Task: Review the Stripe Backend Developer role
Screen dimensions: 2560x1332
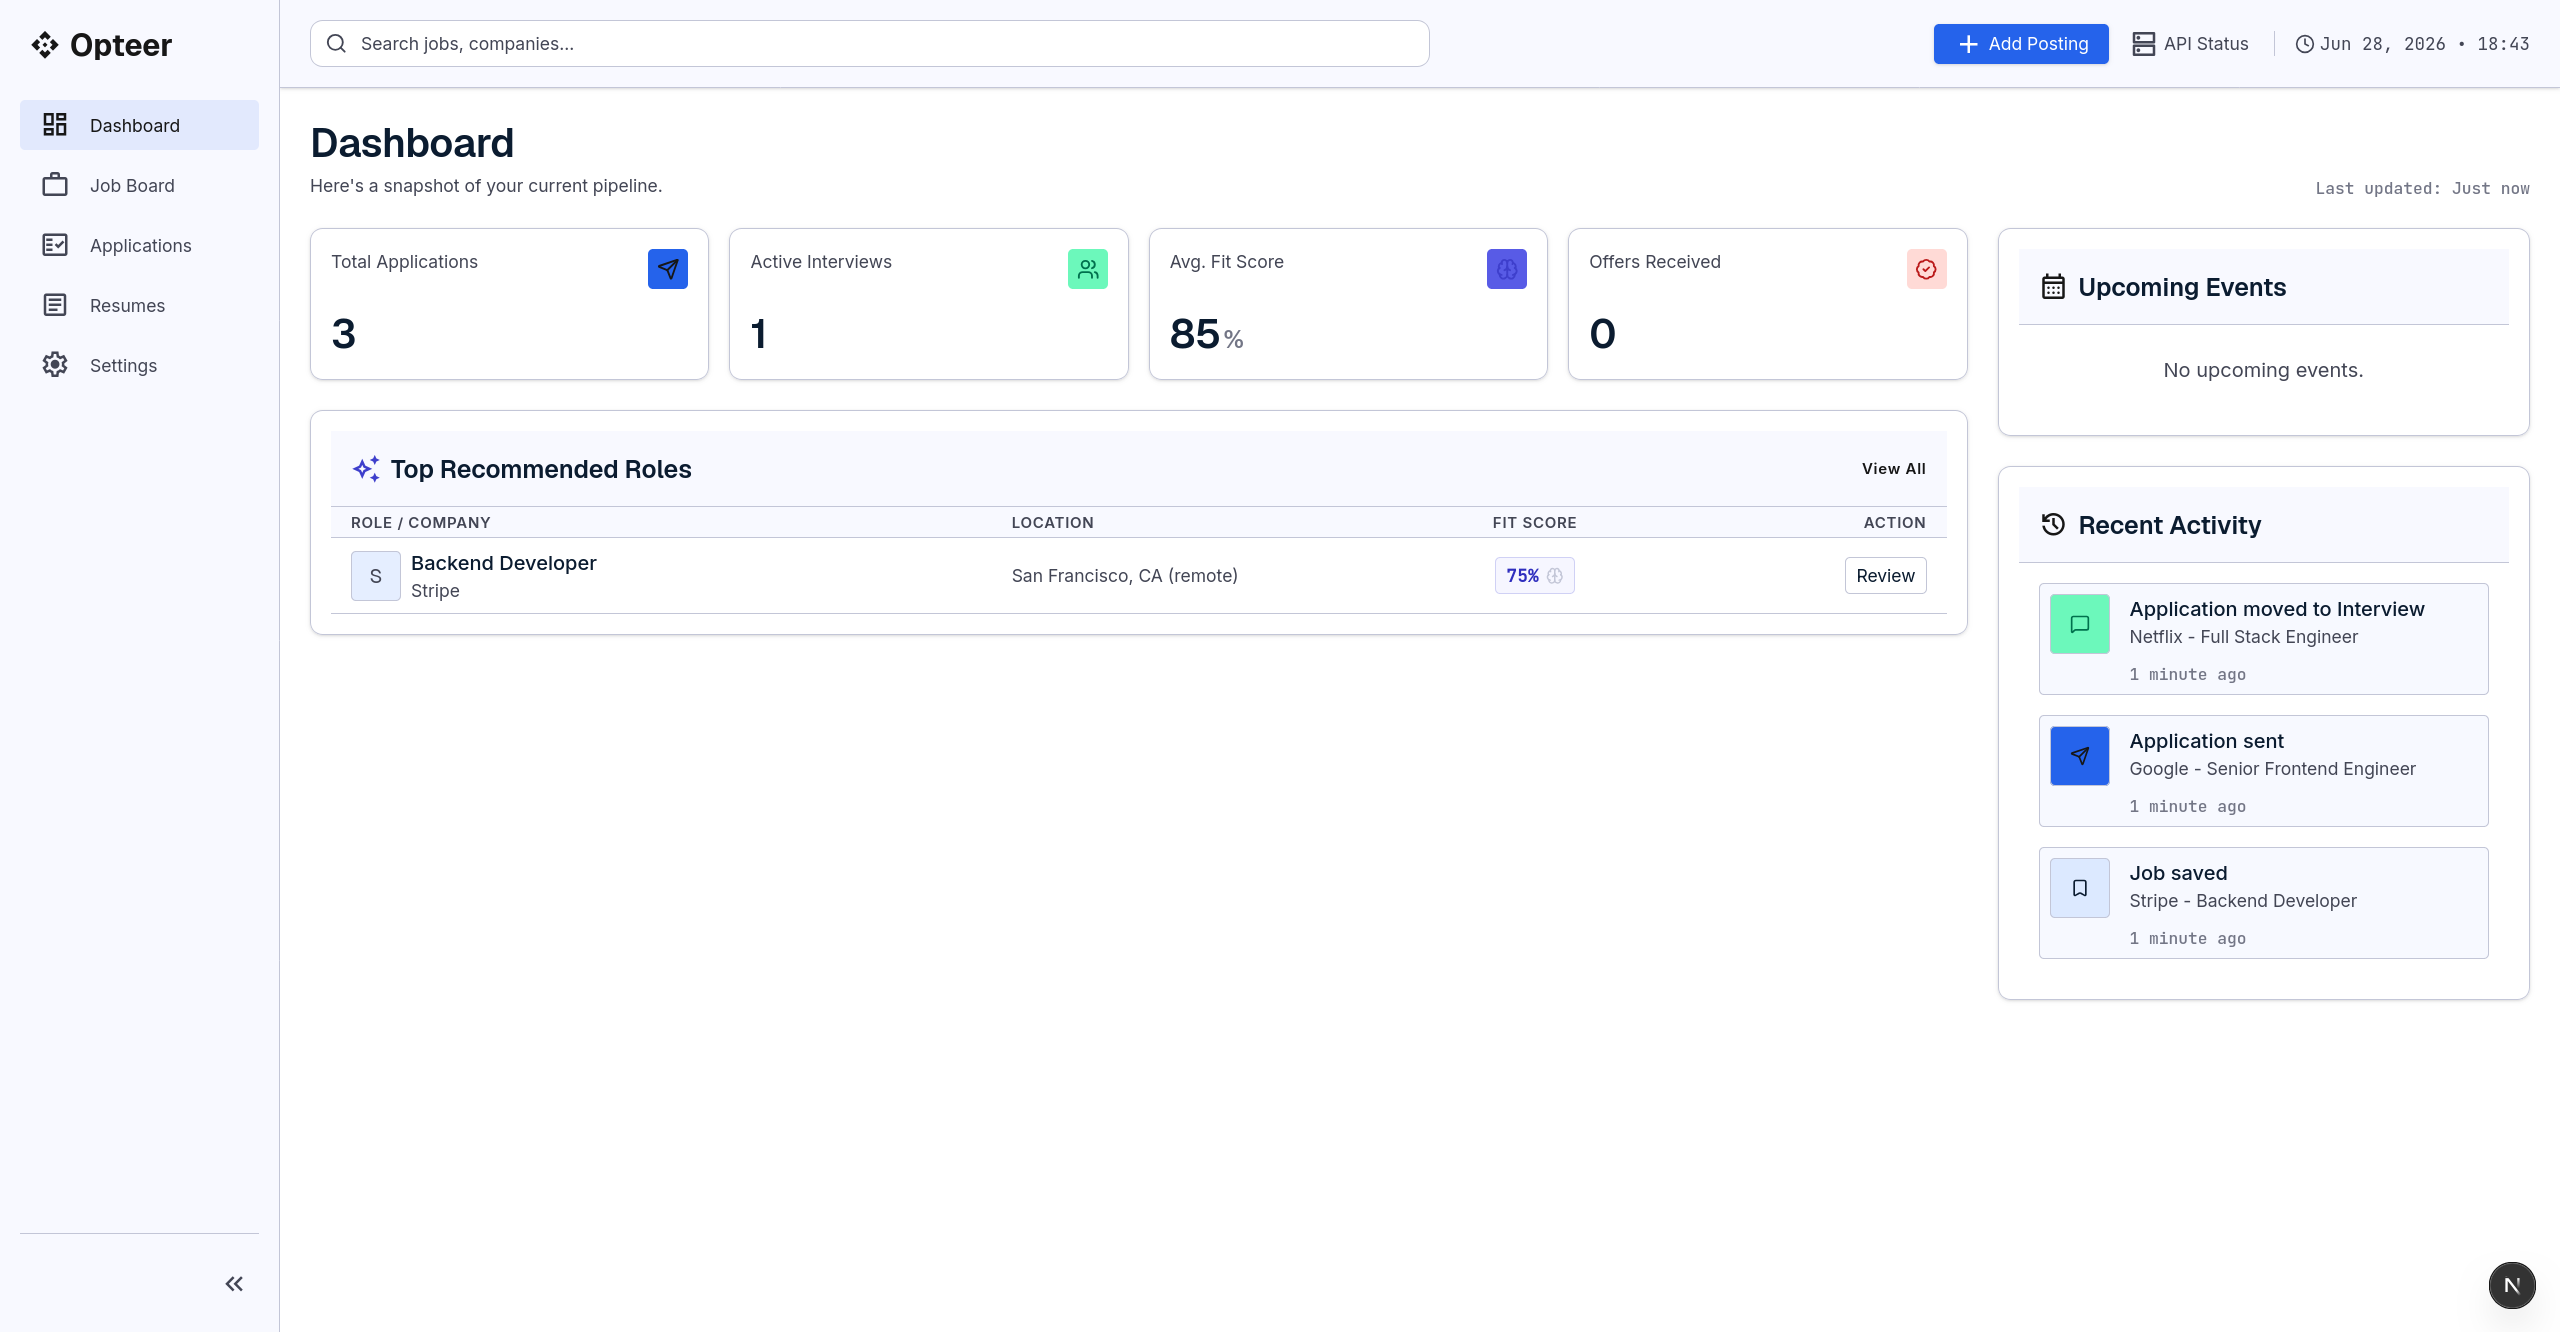Action: pos(1885,576)
